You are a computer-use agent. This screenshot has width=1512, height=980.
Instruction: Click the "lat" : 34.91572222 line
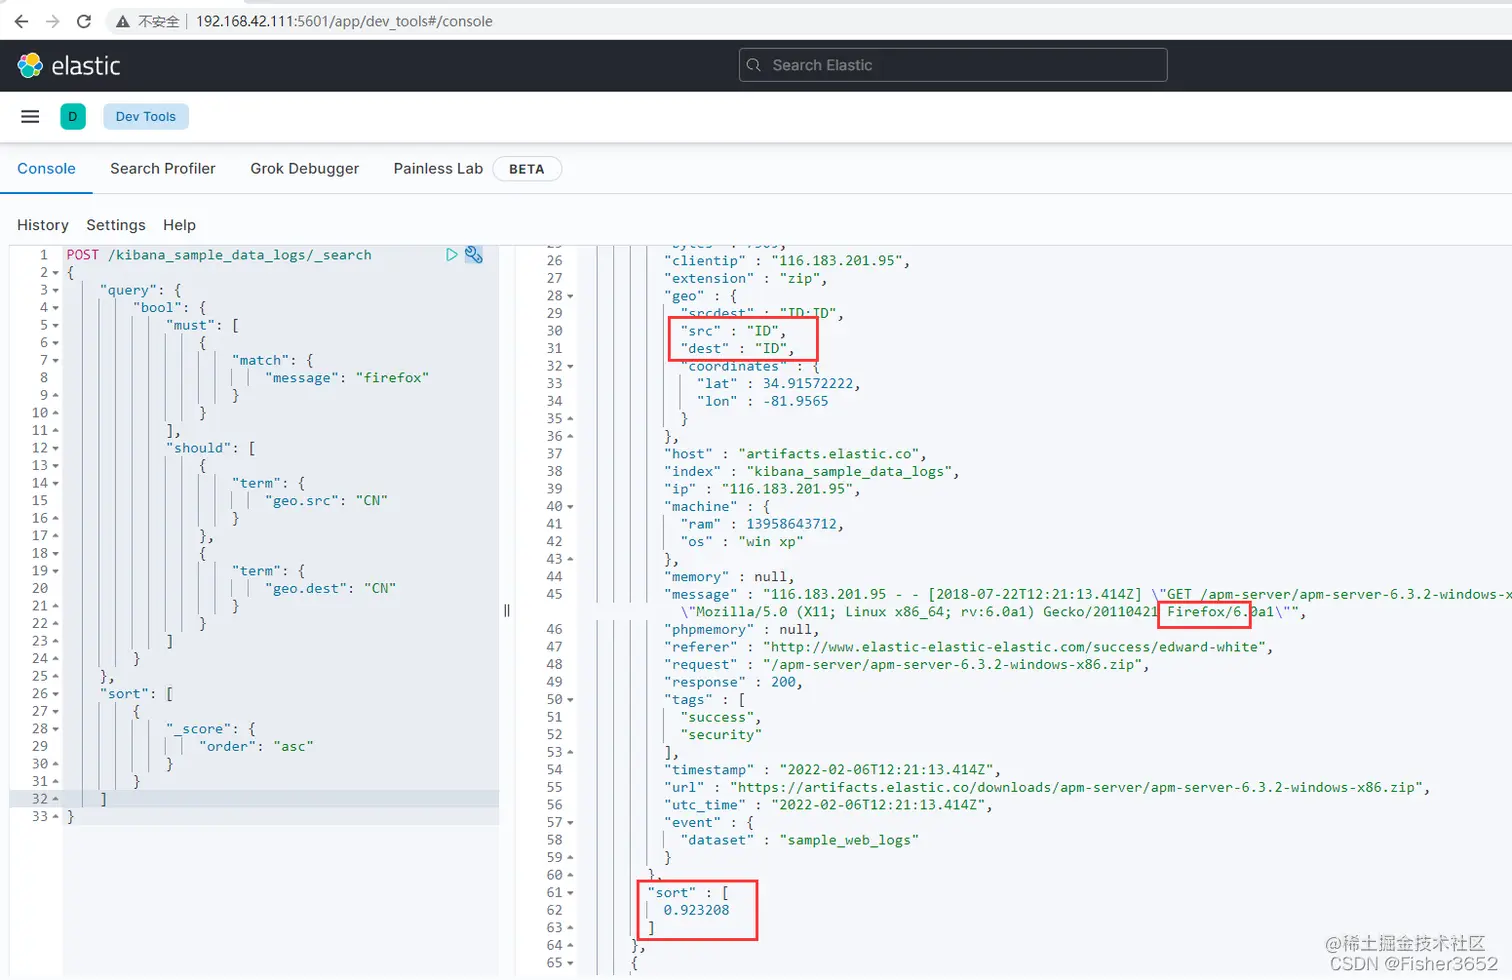pos(778,384)
